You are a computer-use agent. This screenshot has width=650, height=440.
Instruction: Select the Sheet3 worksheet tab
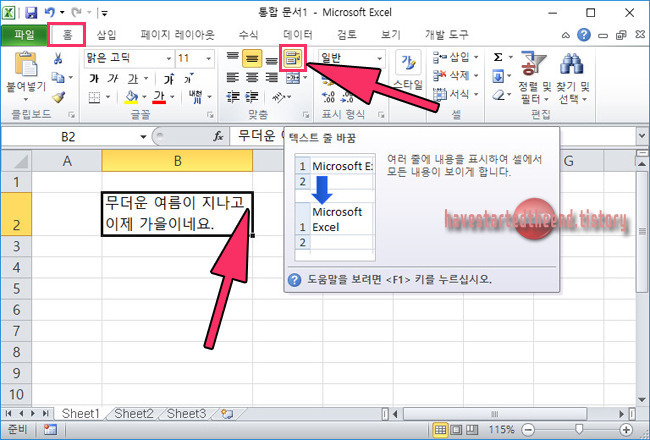click(186, 414)
